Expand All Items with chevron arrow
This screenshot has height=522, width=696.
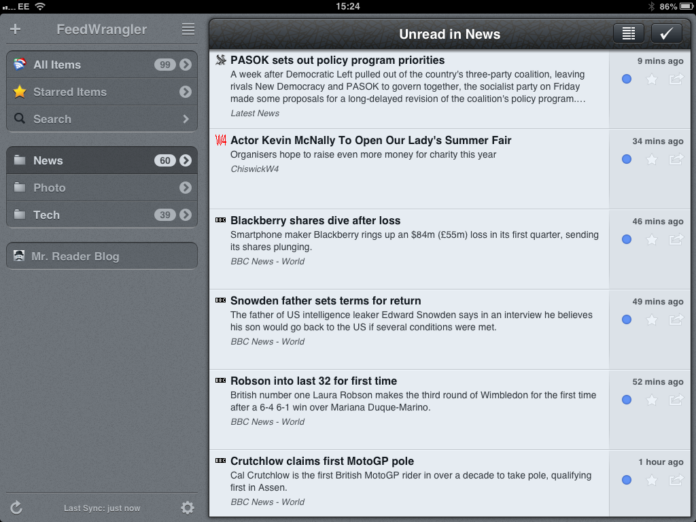pos(186,65)
